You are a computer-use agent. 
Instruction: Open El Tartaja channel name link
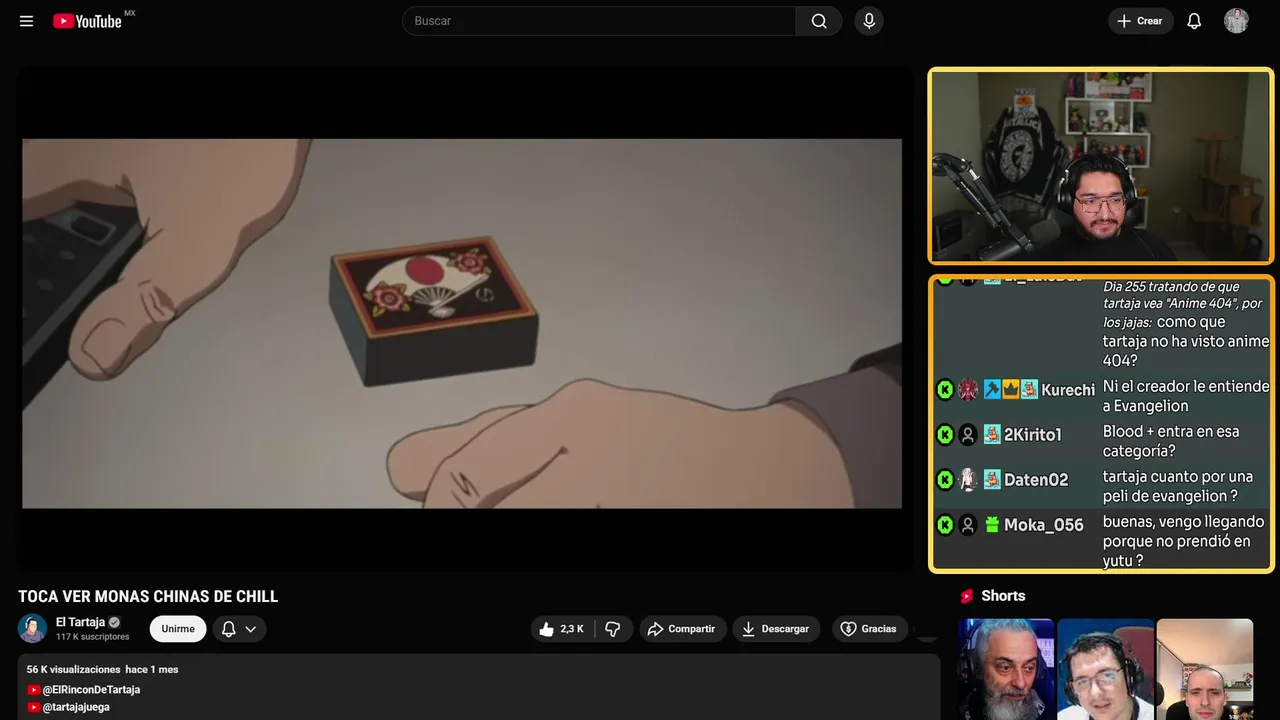click(x=80, y=622)
